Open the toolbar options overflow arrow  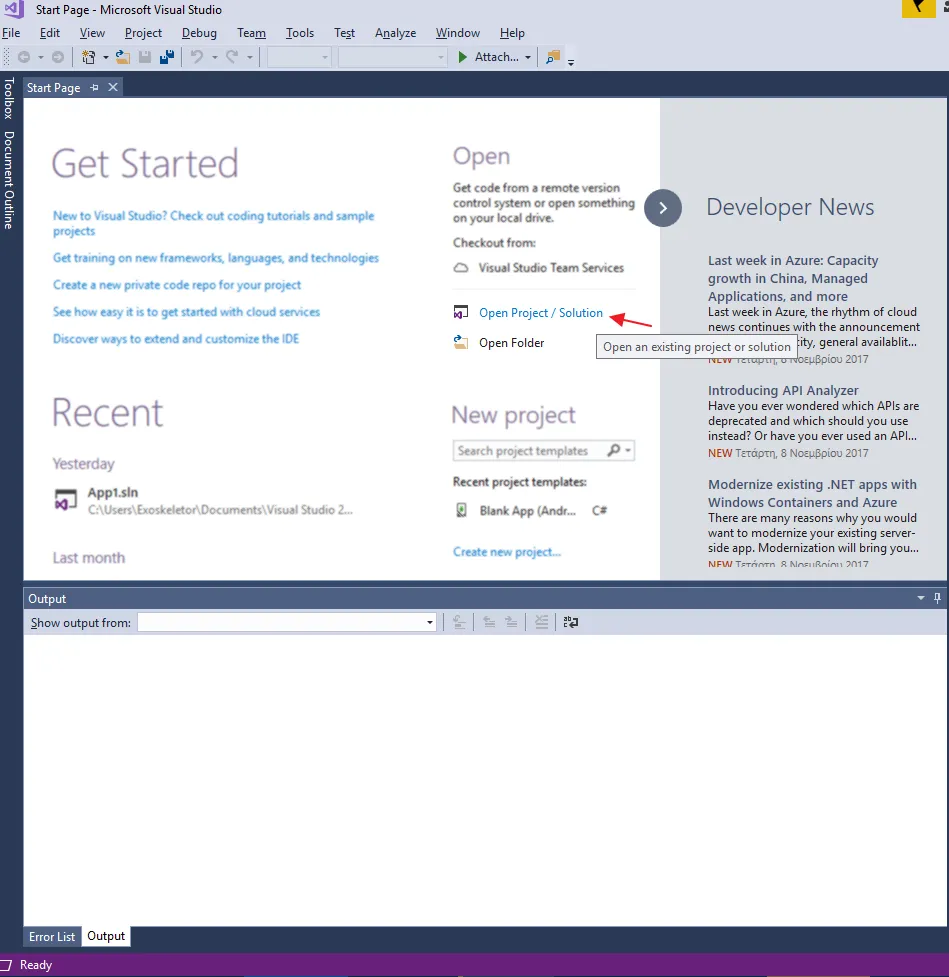pyautogui.click(x=571, y=62)
